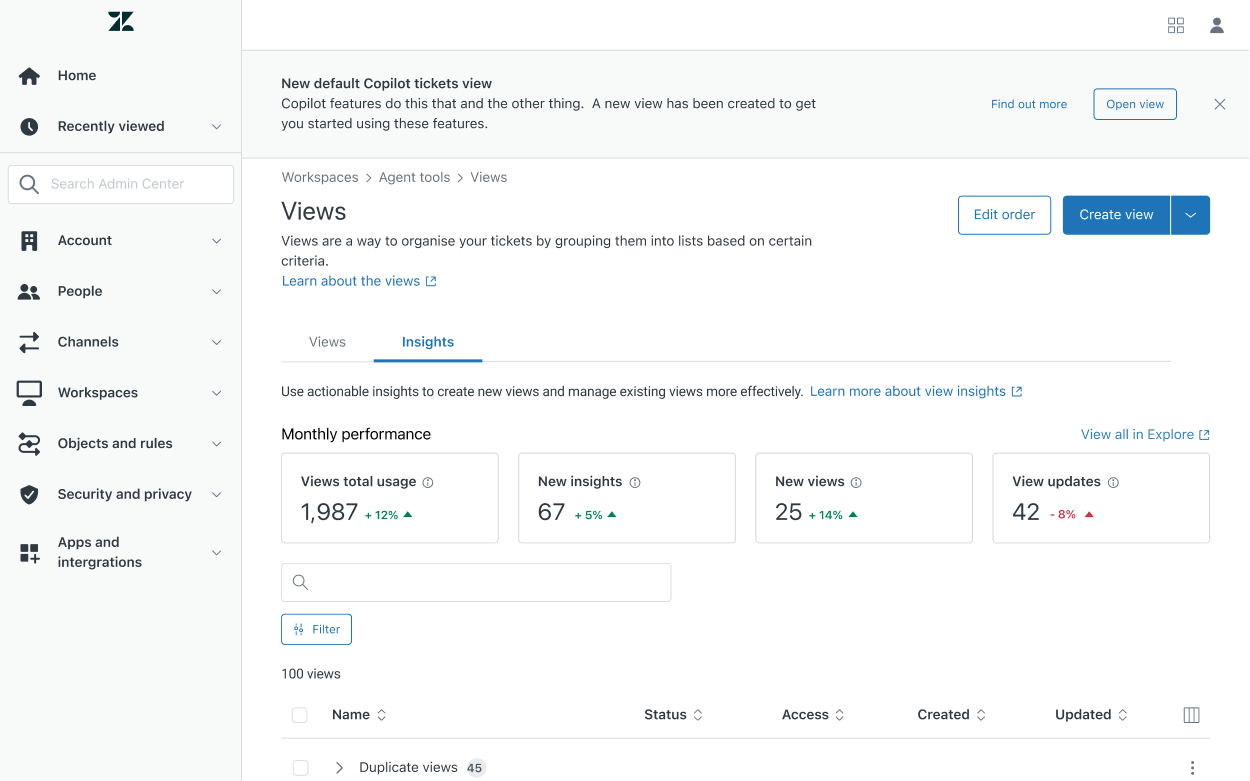Expand the Duplicate views group

pos(339,768)
